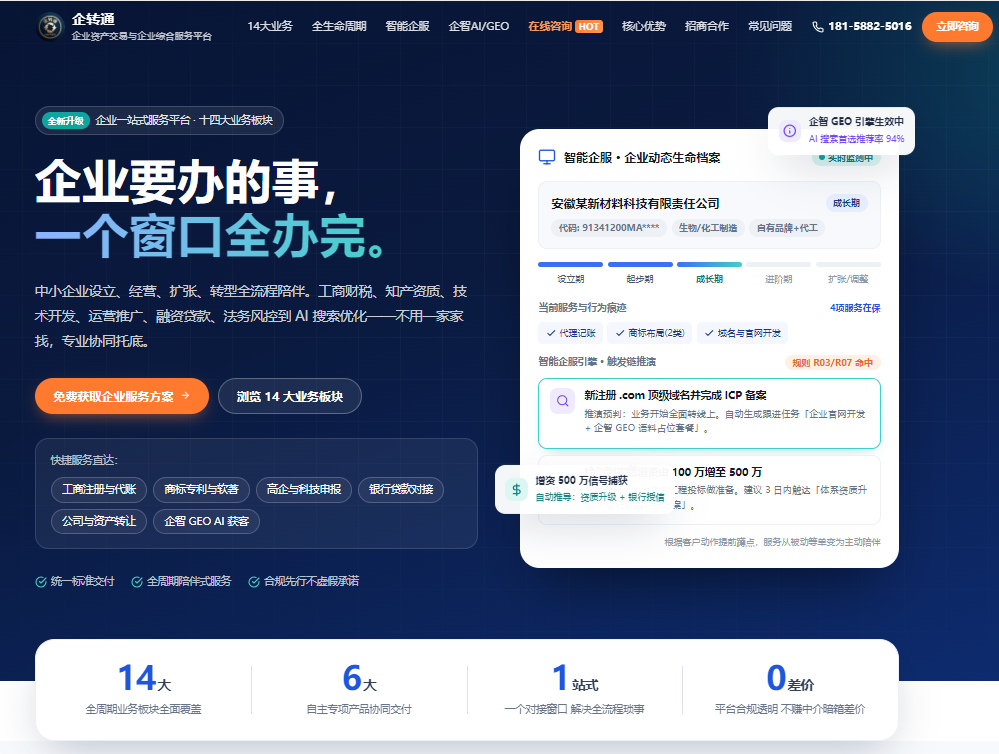Click the 0差价 statistic
The image size is (999, 754).
point(790,689)
